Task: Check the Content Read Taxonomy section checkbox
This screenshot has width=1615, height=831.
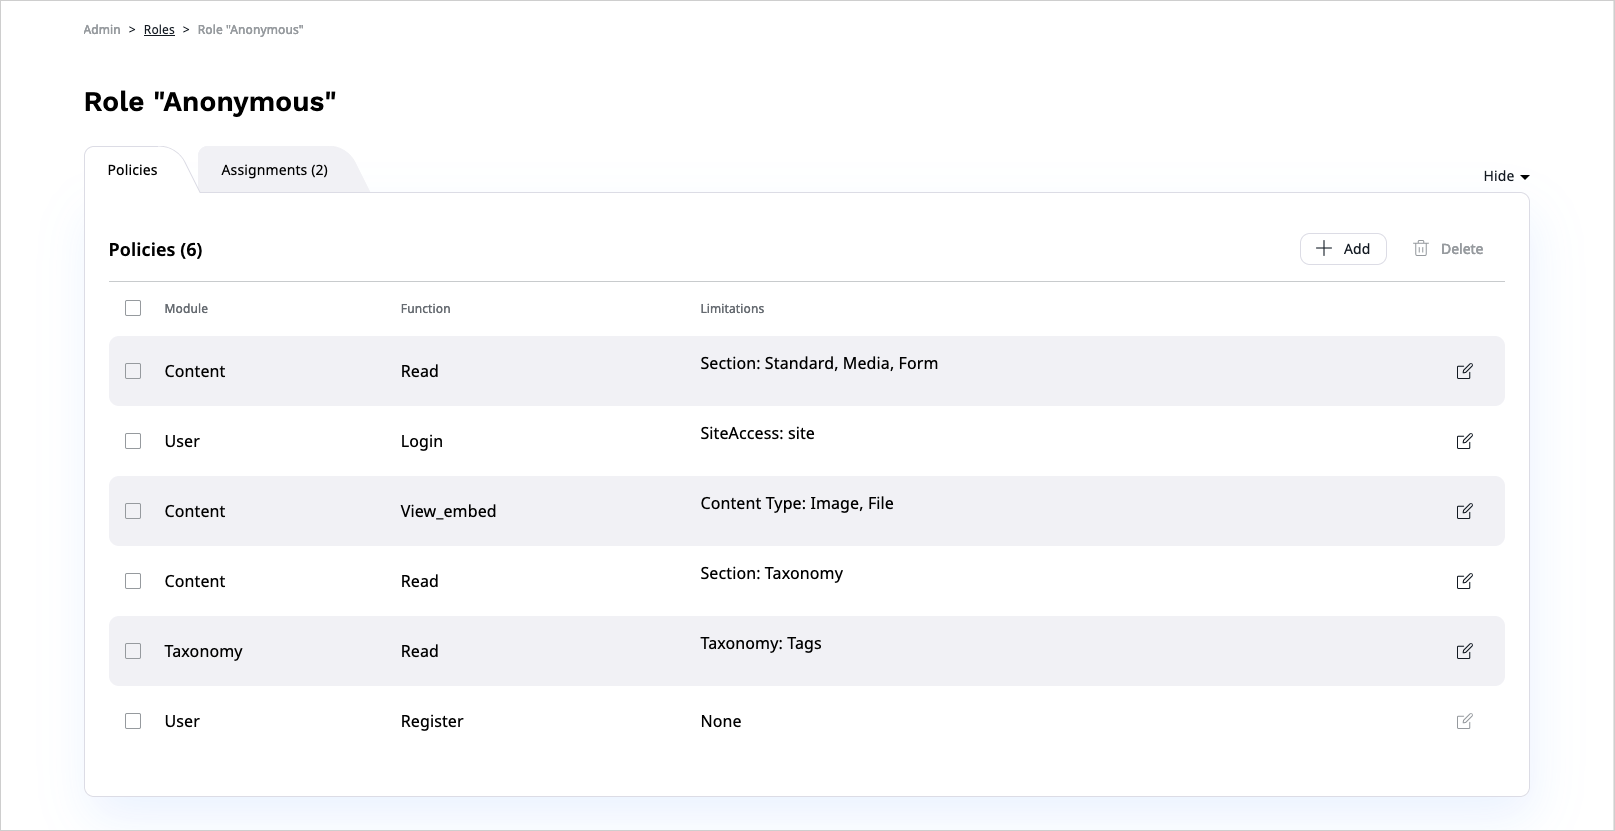Action: point(133,581)
